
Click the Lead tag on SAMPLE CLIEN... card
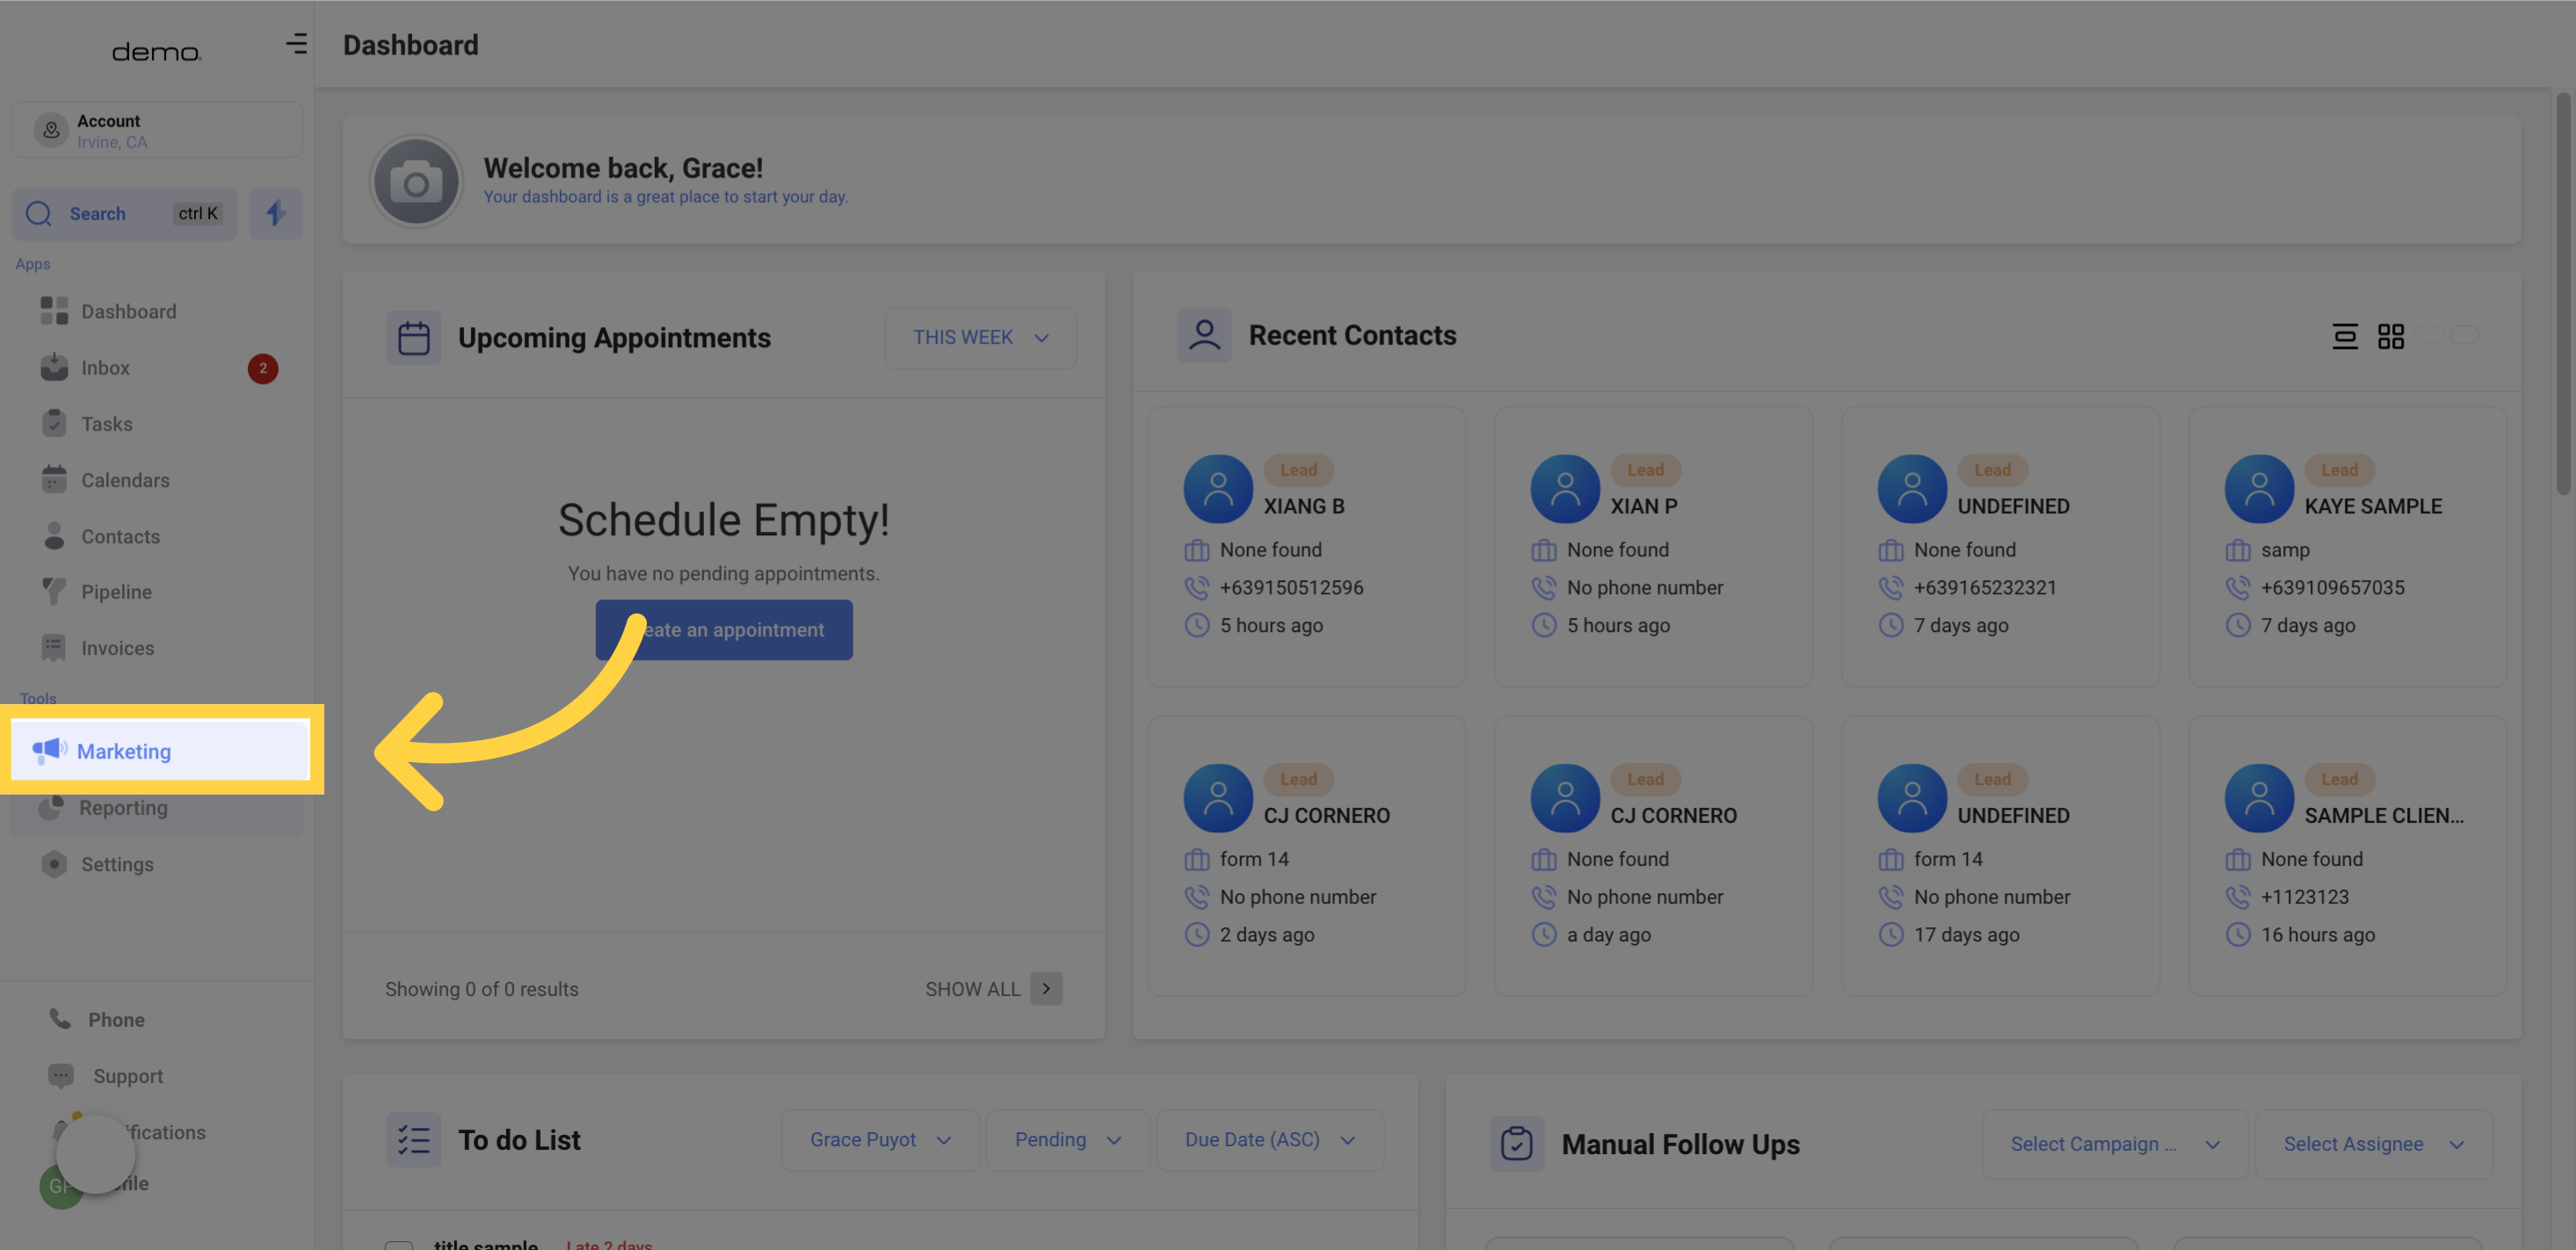tap(2339, 779)
